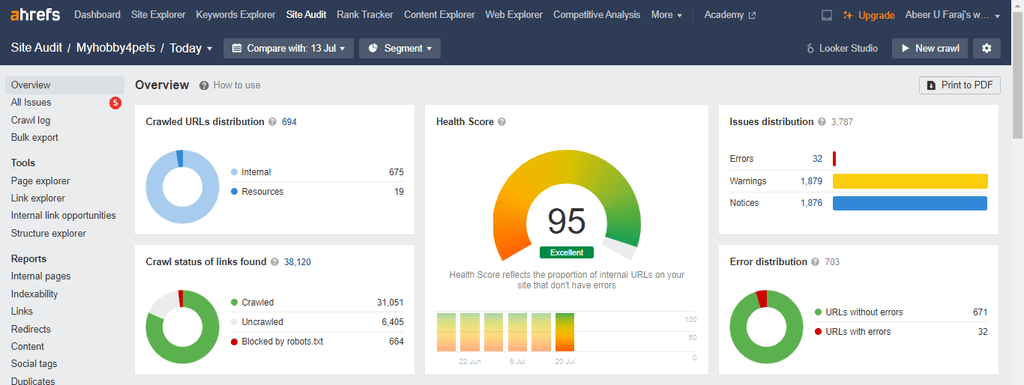The height and width of the screenshot is (385, 1024).
Task: Click help icon beside Error distribution
Action: pos(815,262)
